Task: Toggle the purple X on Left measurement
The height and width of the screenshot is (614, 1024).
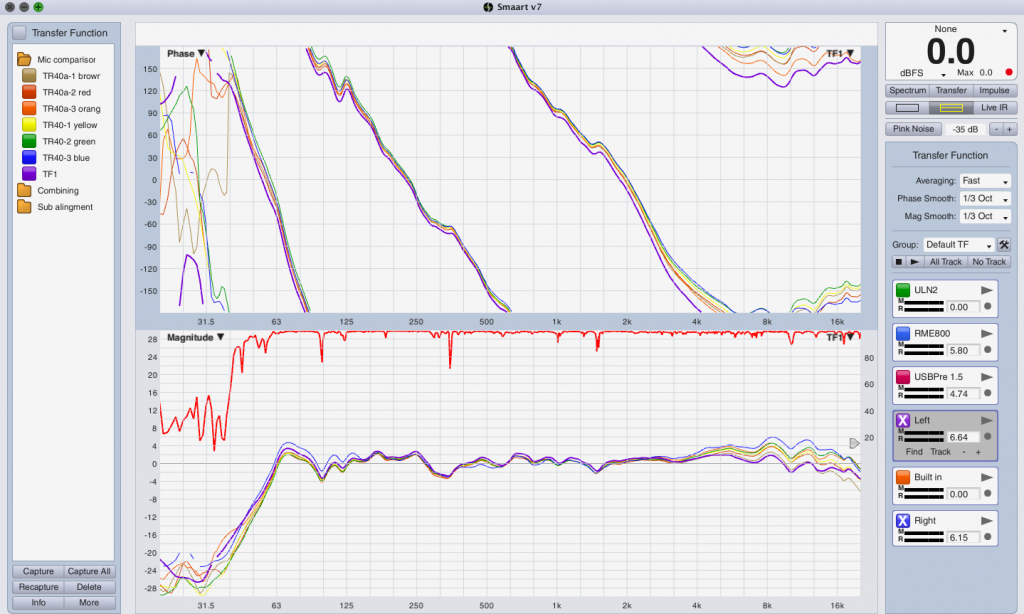Action: [x=903, y=421]
